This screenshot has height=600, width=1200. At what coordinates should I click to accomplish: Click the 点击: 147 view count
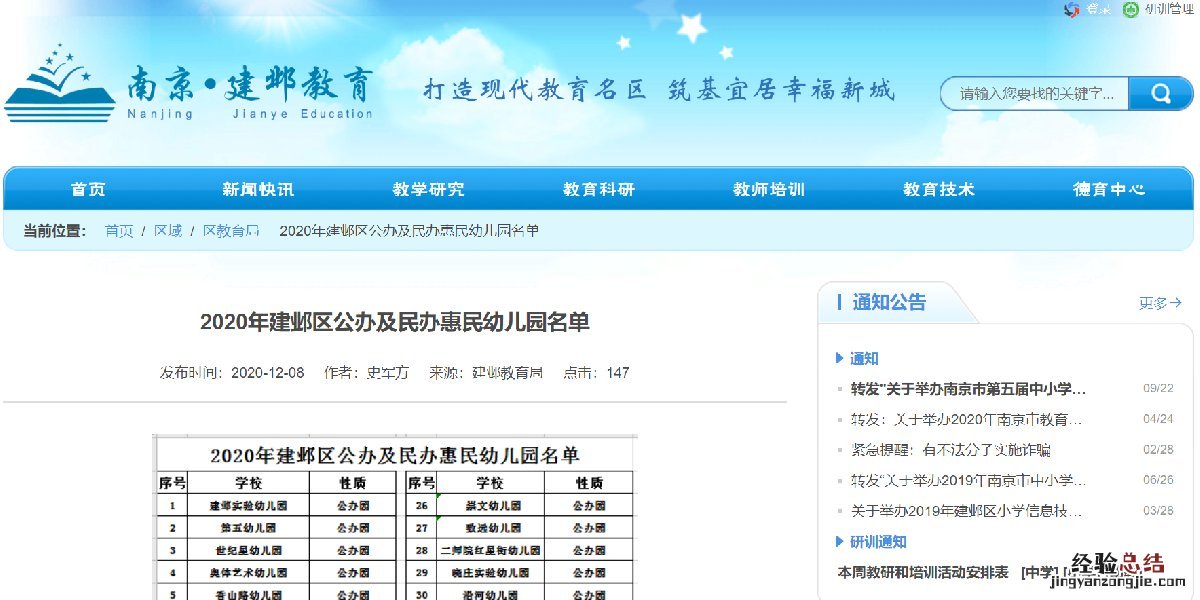coord(597,373)
